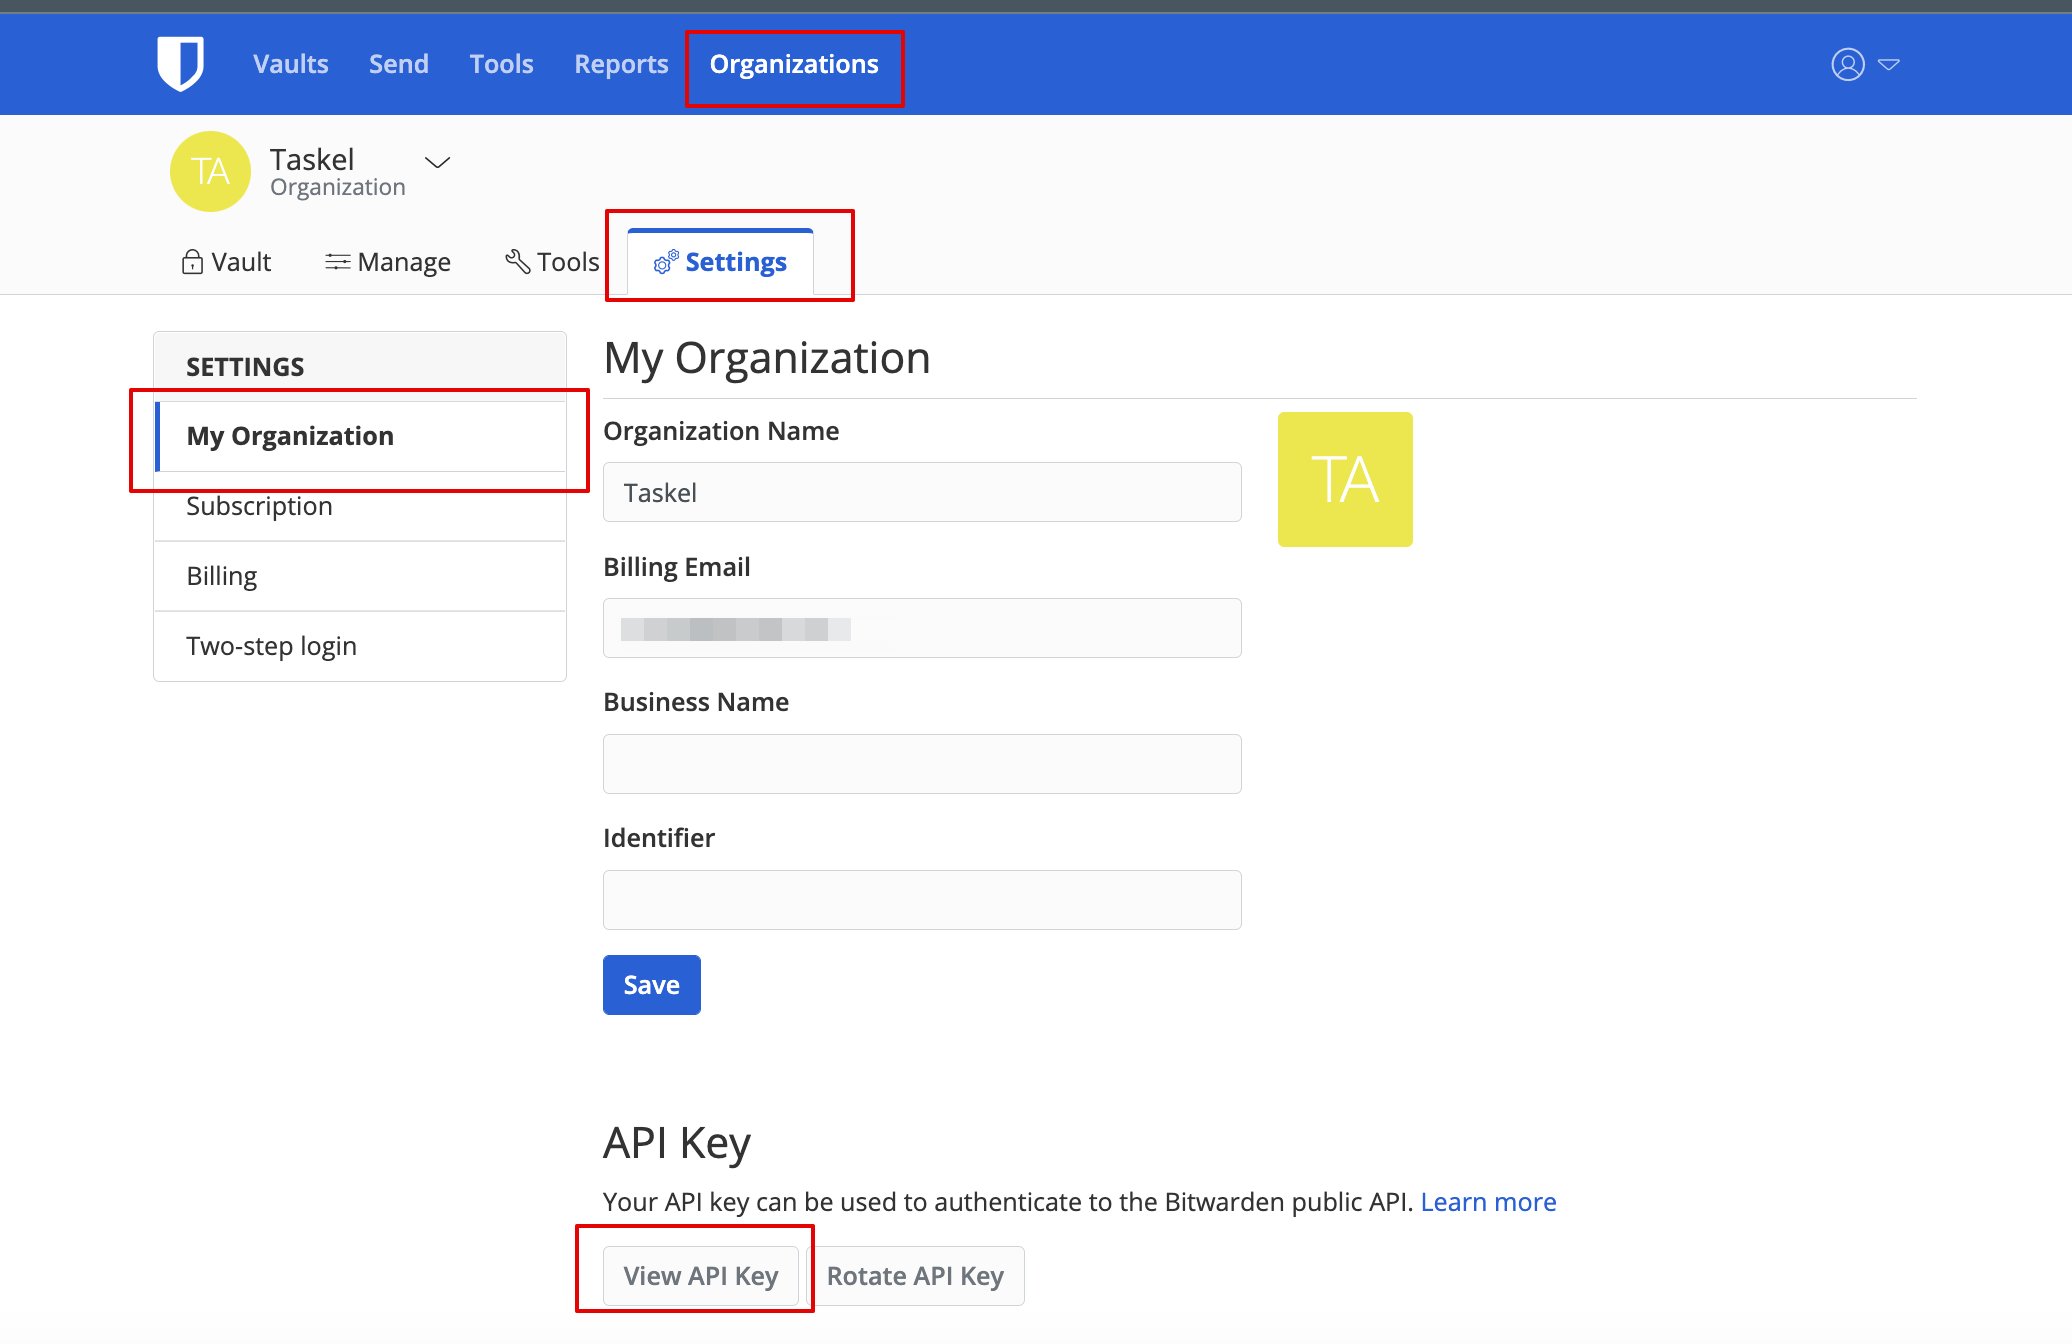Image resolution: width=2072 pixels, height=1344 pixels.
Task: Open Two-step login settings
Action: pos(271,646)
